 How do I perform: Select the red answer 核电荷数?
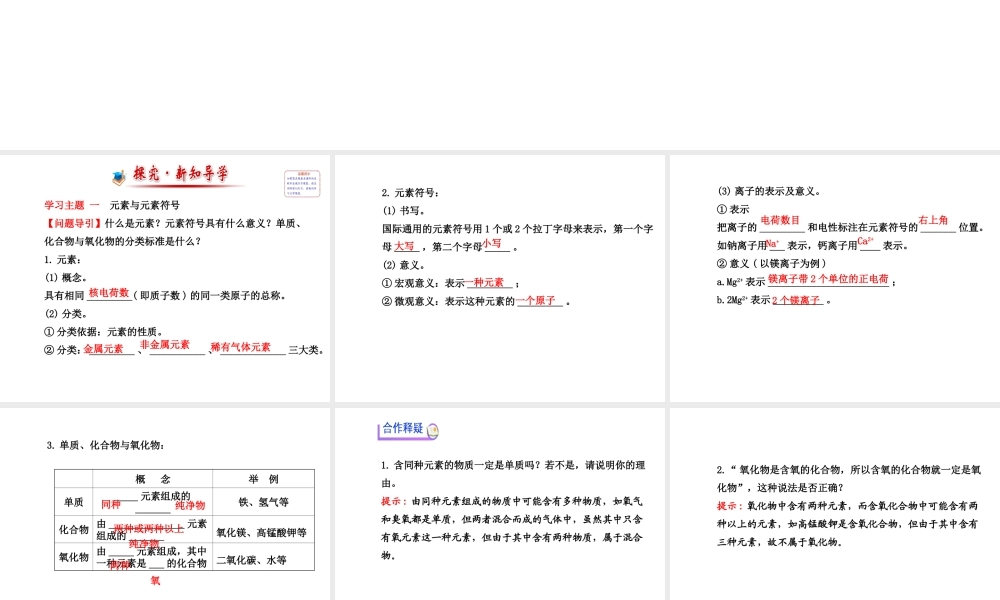point(108,293)
